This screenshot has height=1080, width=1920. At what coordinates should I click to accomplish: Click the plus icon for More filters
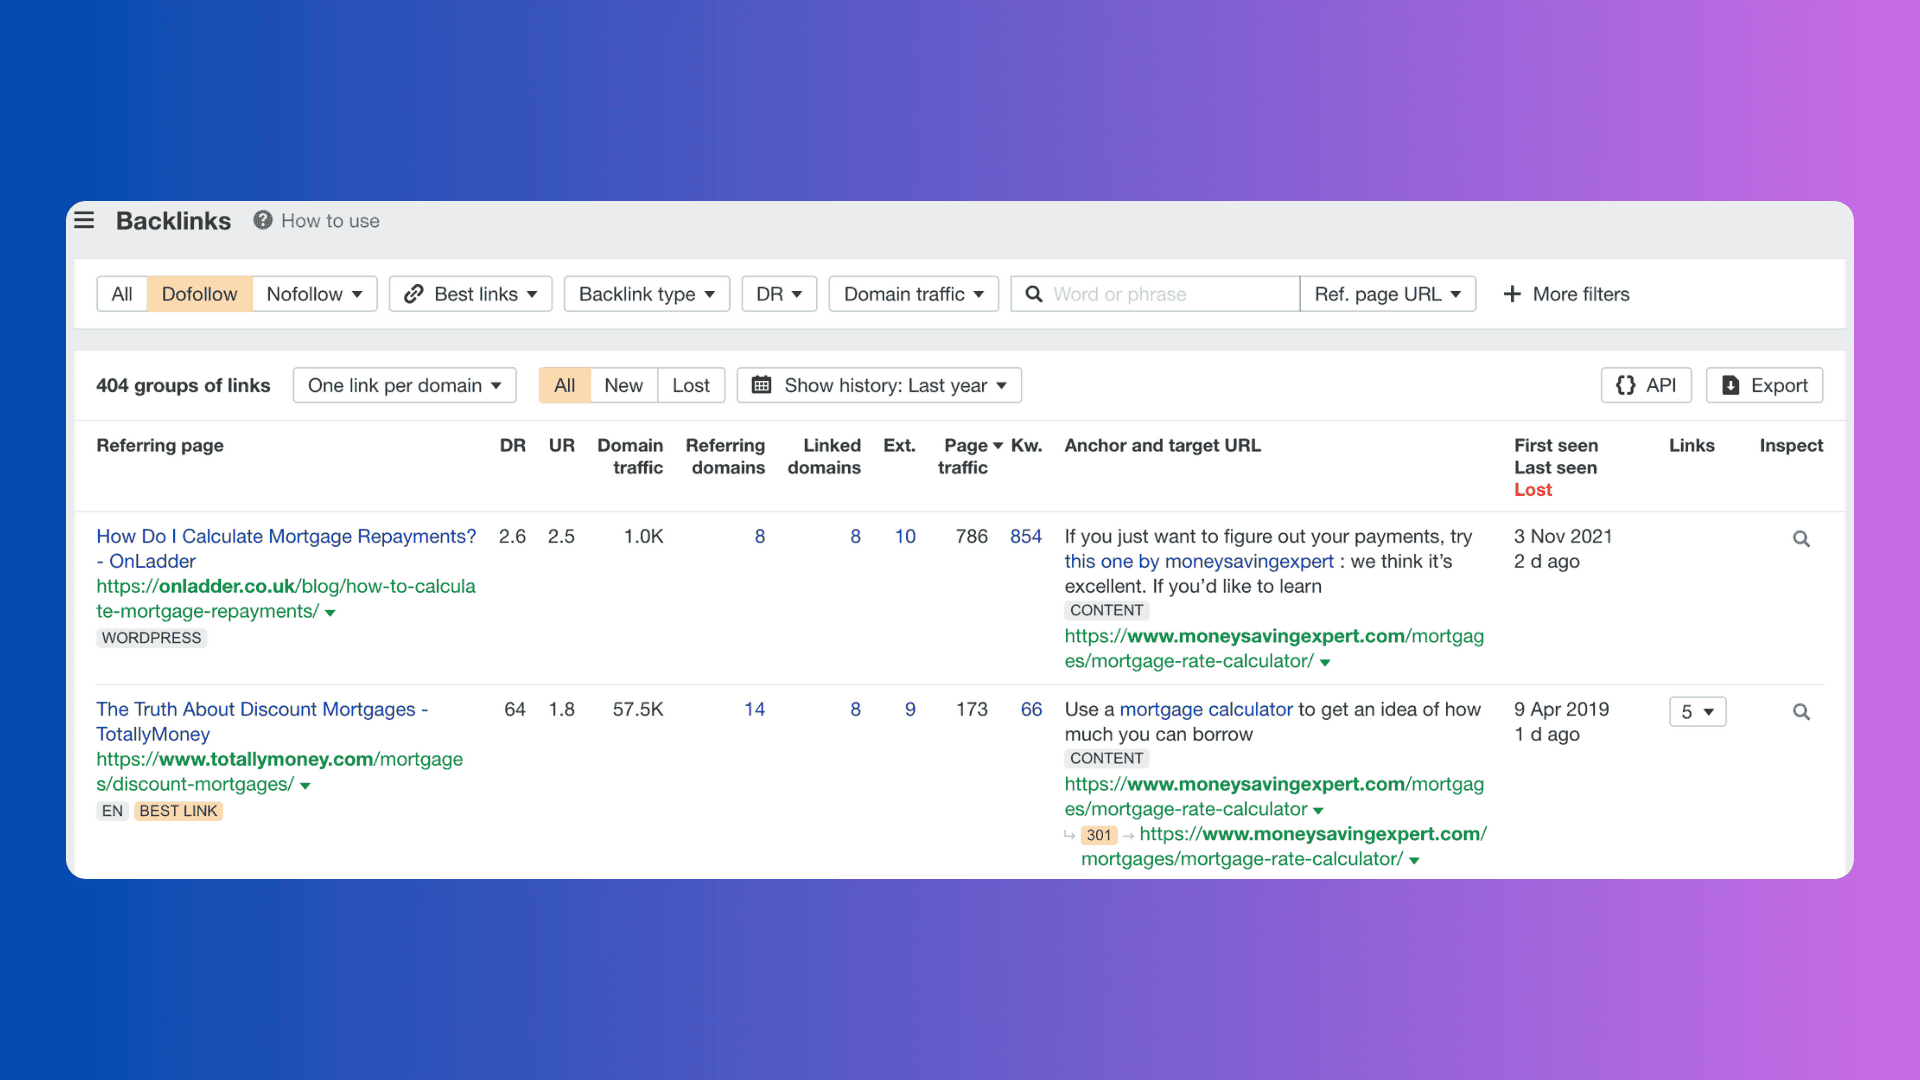coord(1512,294)
